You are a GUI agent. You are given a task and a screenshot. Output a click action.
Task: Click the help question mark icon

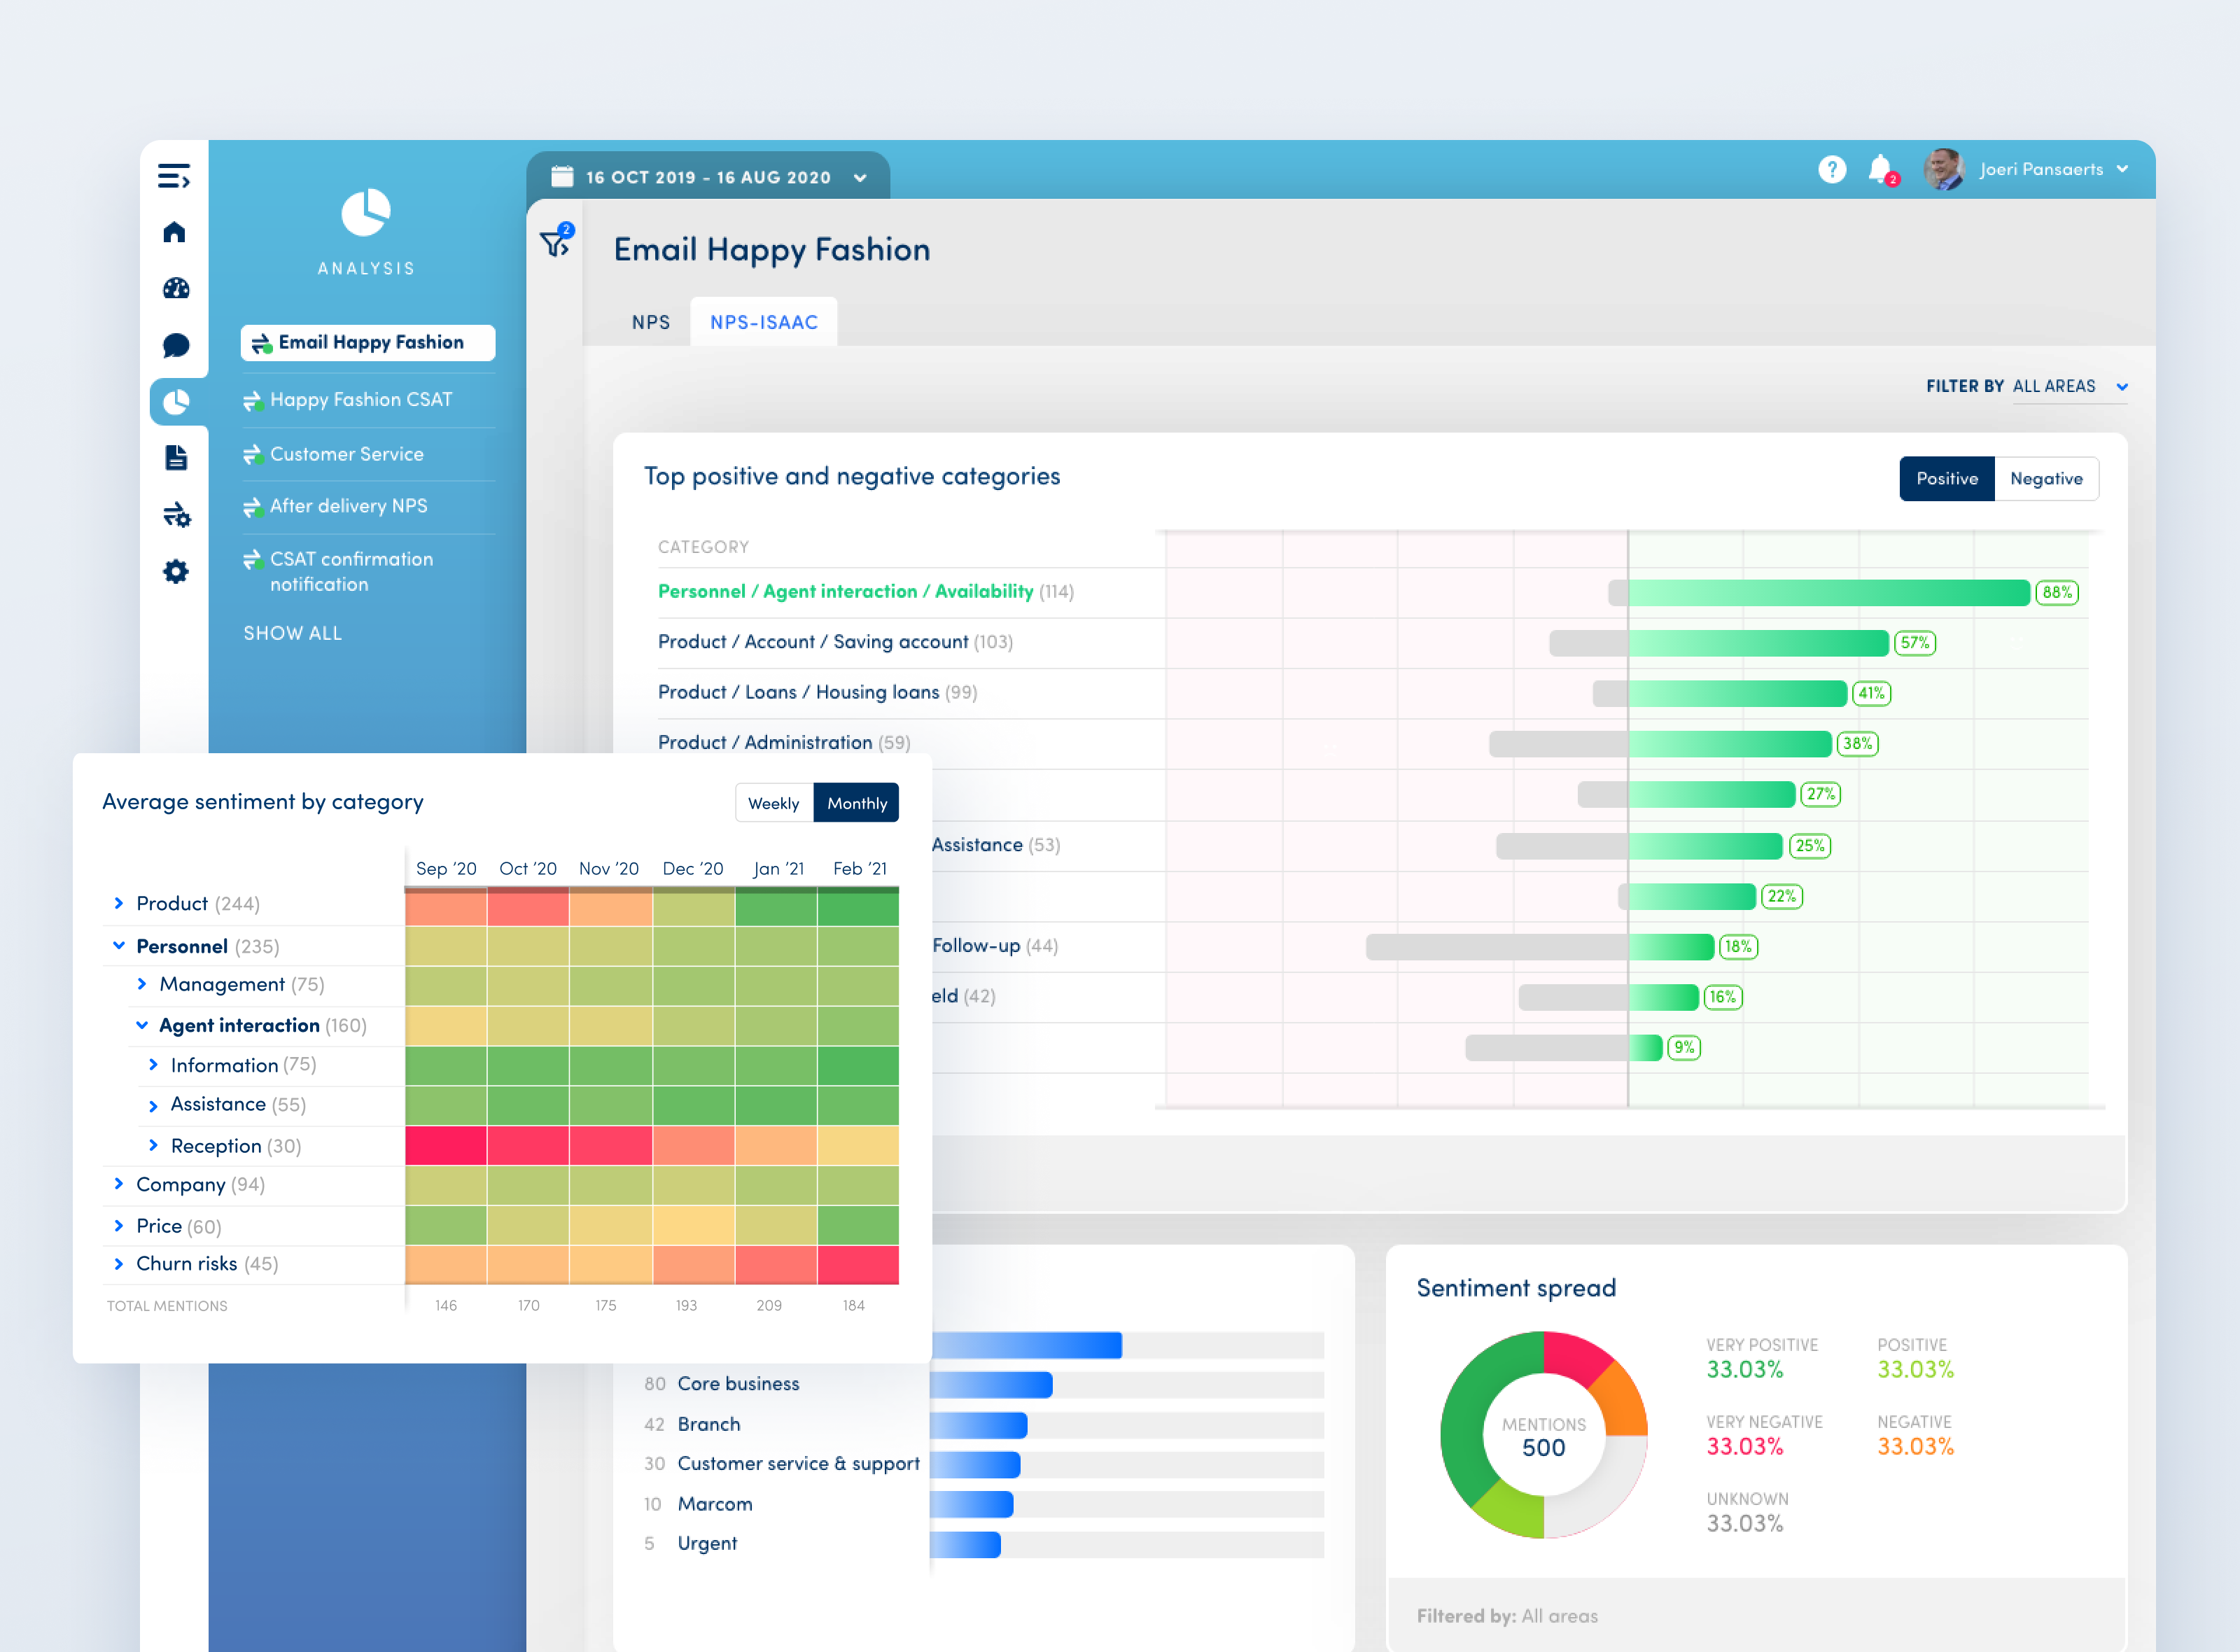pyautogui.click(x=1833, y=169)
